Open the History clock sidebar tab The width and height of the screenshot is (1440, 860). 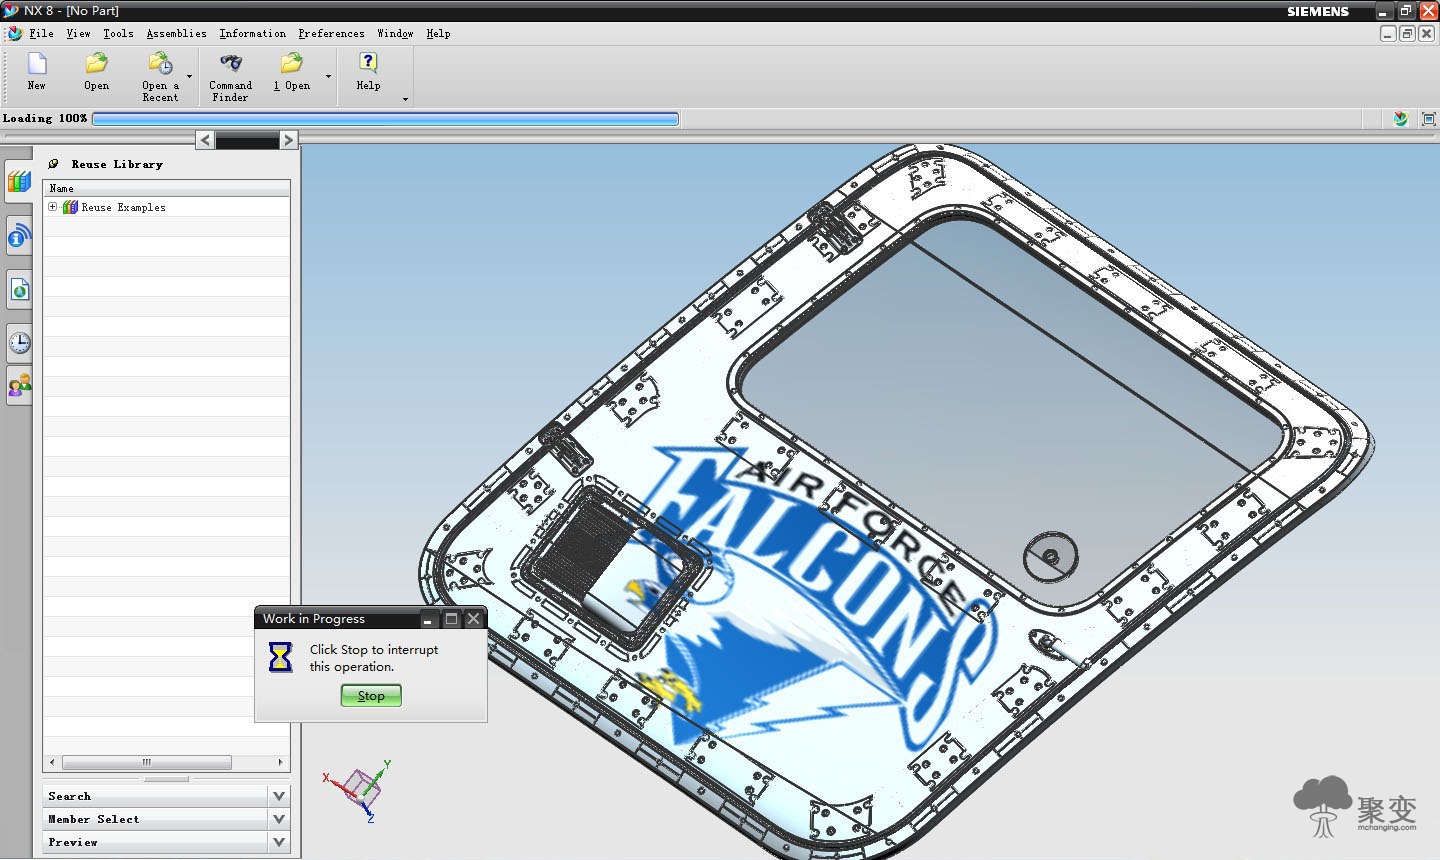click(x=19, y=343)
